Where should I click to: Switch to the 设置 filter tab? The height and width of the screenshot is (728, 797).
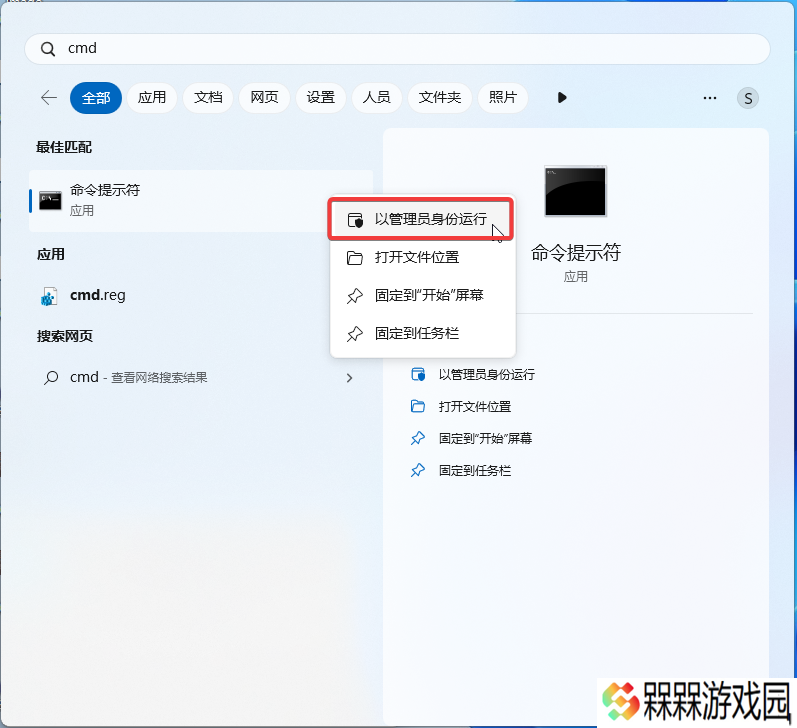pos(320,98)
